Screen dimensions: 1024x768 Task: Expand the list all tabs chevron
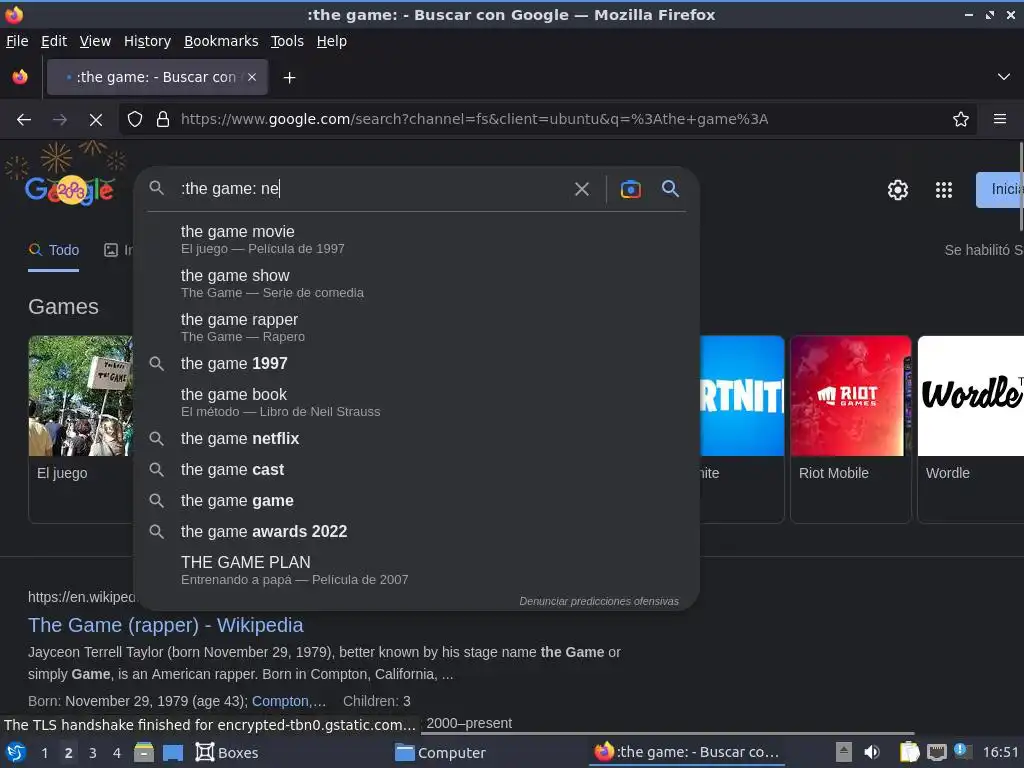[x=1004, y=77]
